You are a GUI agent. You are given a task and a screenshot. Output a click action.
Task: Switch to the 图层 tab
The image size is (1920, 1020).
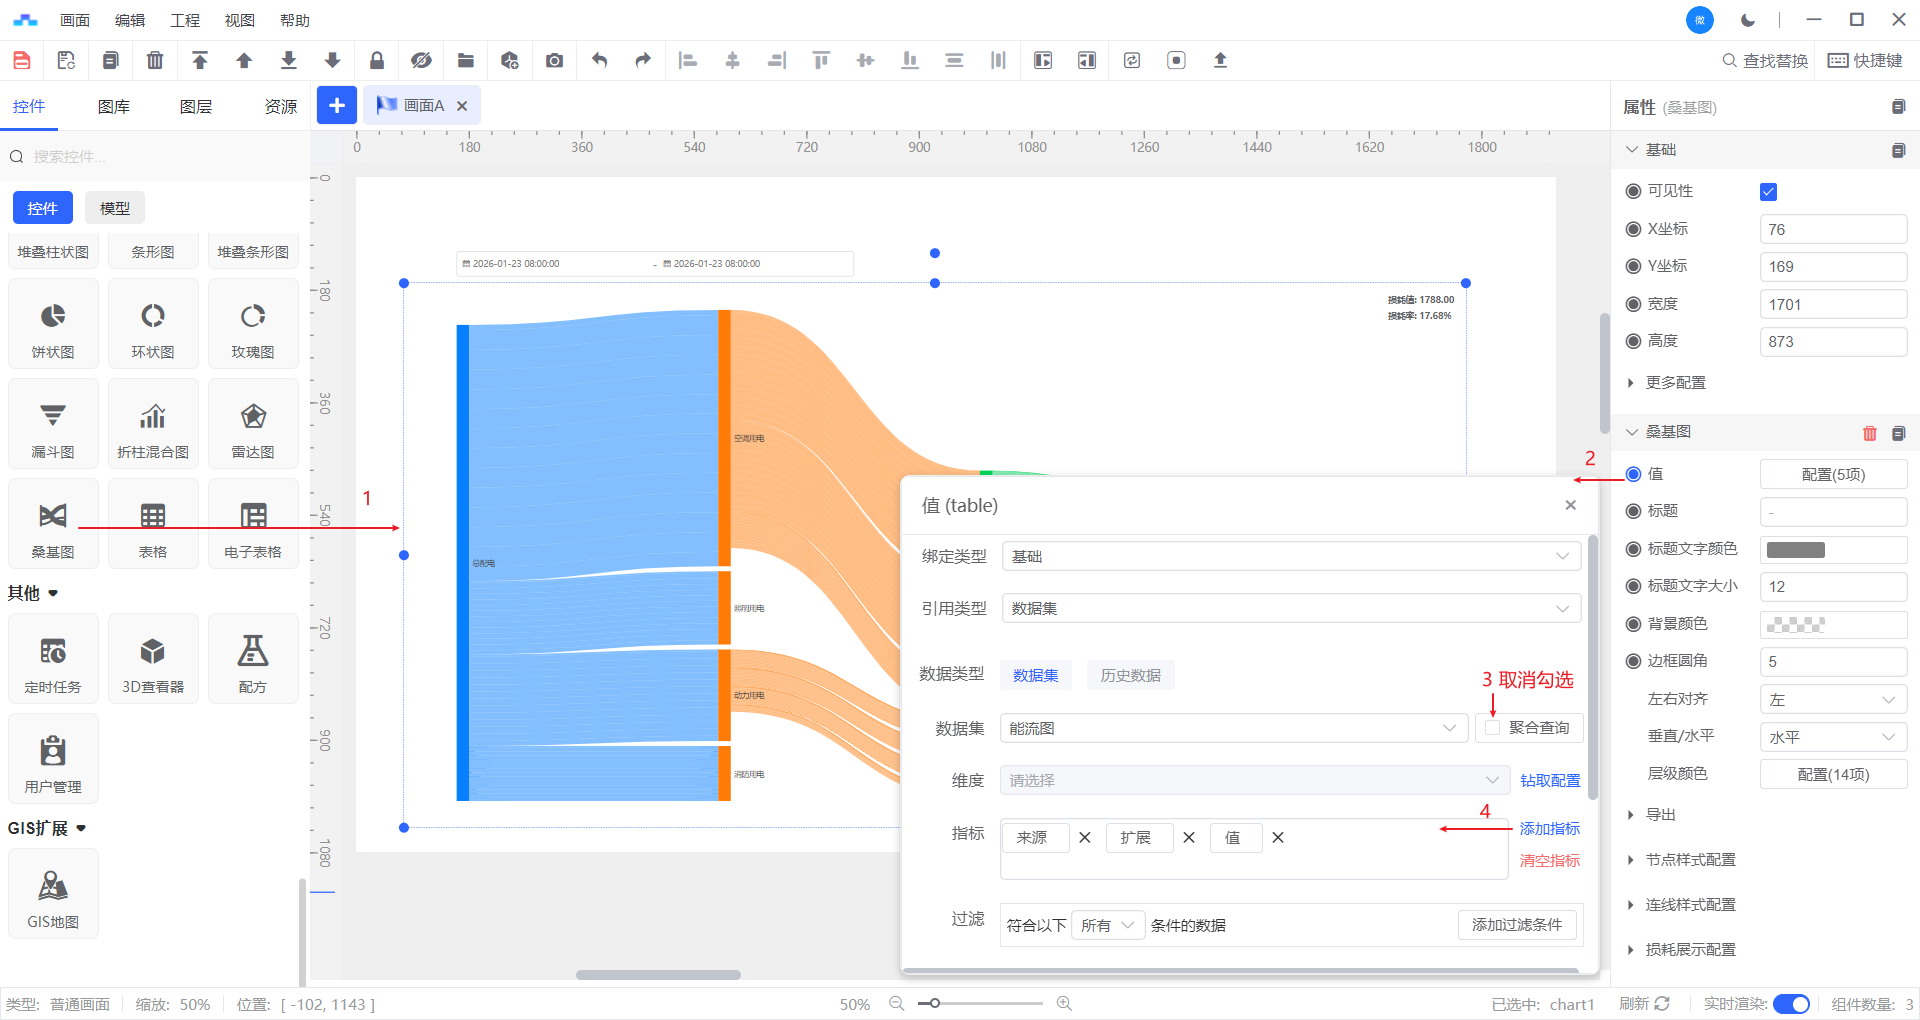click(x=196, y=107)
